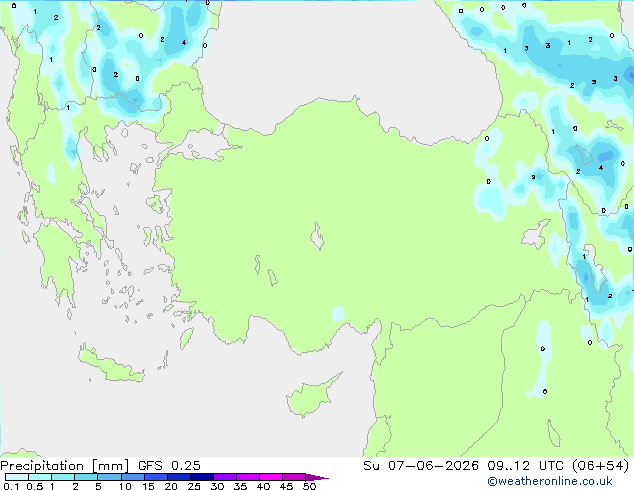Click the legend label '50'
The height and width of the screenshot is (490, 634).
[x=309, y=486]
